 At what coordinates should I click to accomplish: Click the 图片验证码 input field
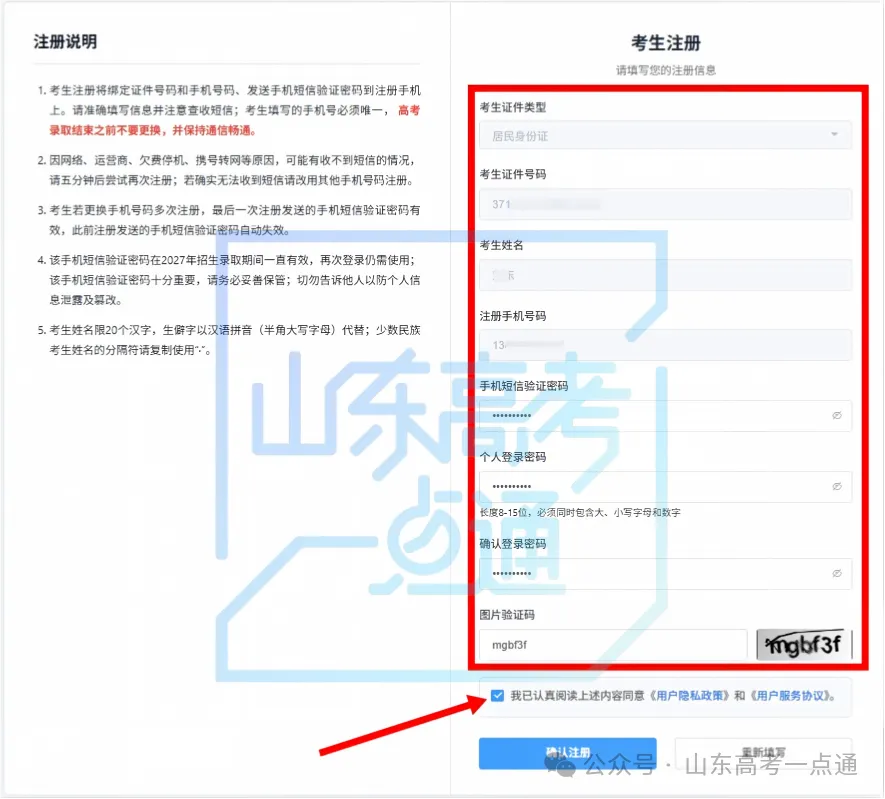click(x=612, y=645)
